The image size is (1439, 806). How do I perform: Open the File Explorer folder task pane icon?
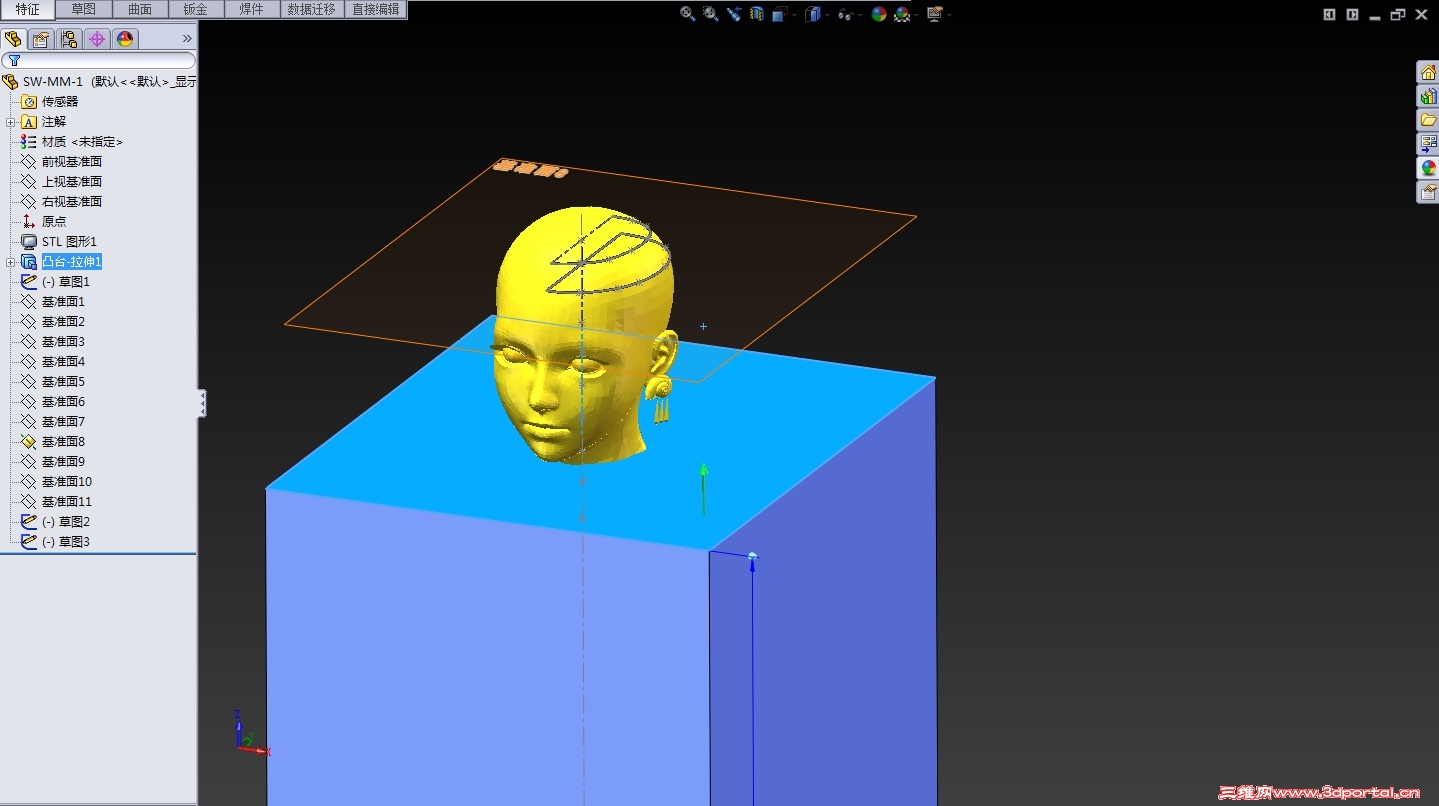[x=1427, y=120]
